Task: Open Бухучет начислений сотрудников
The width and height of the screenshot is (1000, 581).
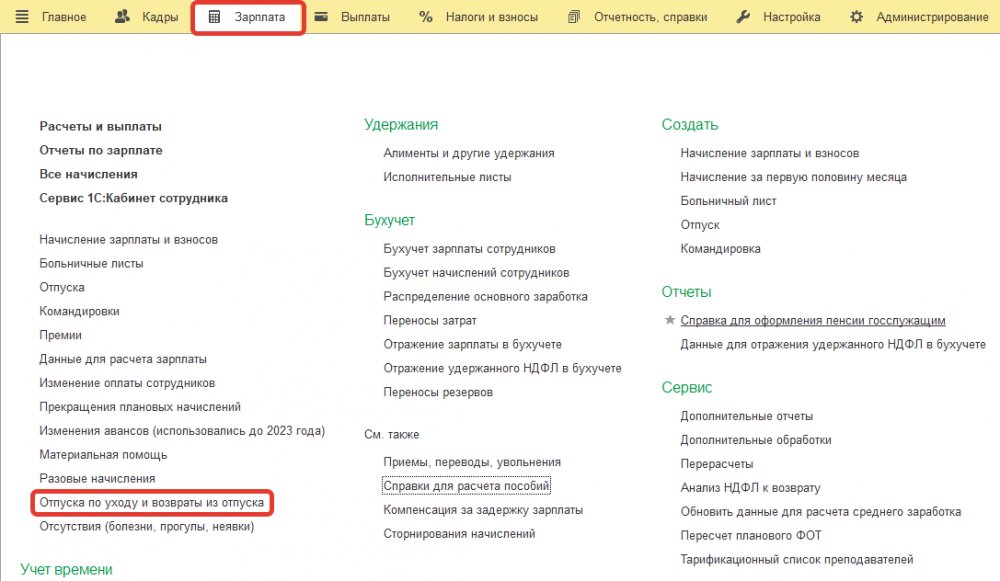Action: [x=476, y=273]
